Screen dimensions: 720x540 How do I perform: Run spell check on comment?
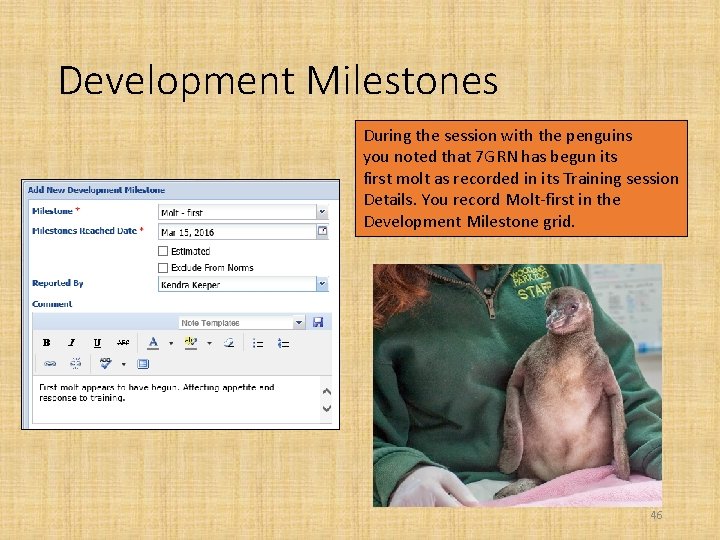(x=106, y=364)
